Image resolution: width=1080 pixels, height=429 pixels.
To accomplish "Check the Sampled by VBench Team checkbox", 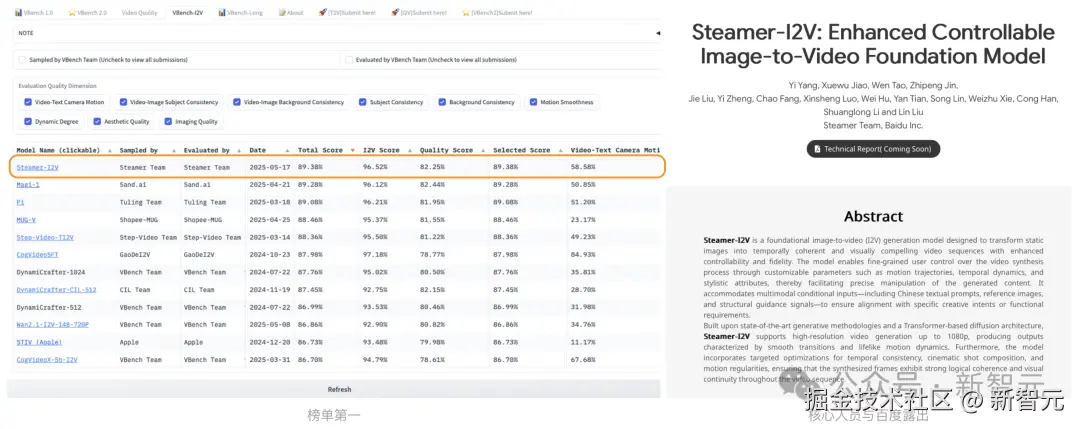I will pyautogui.click(x=24, y=60).
